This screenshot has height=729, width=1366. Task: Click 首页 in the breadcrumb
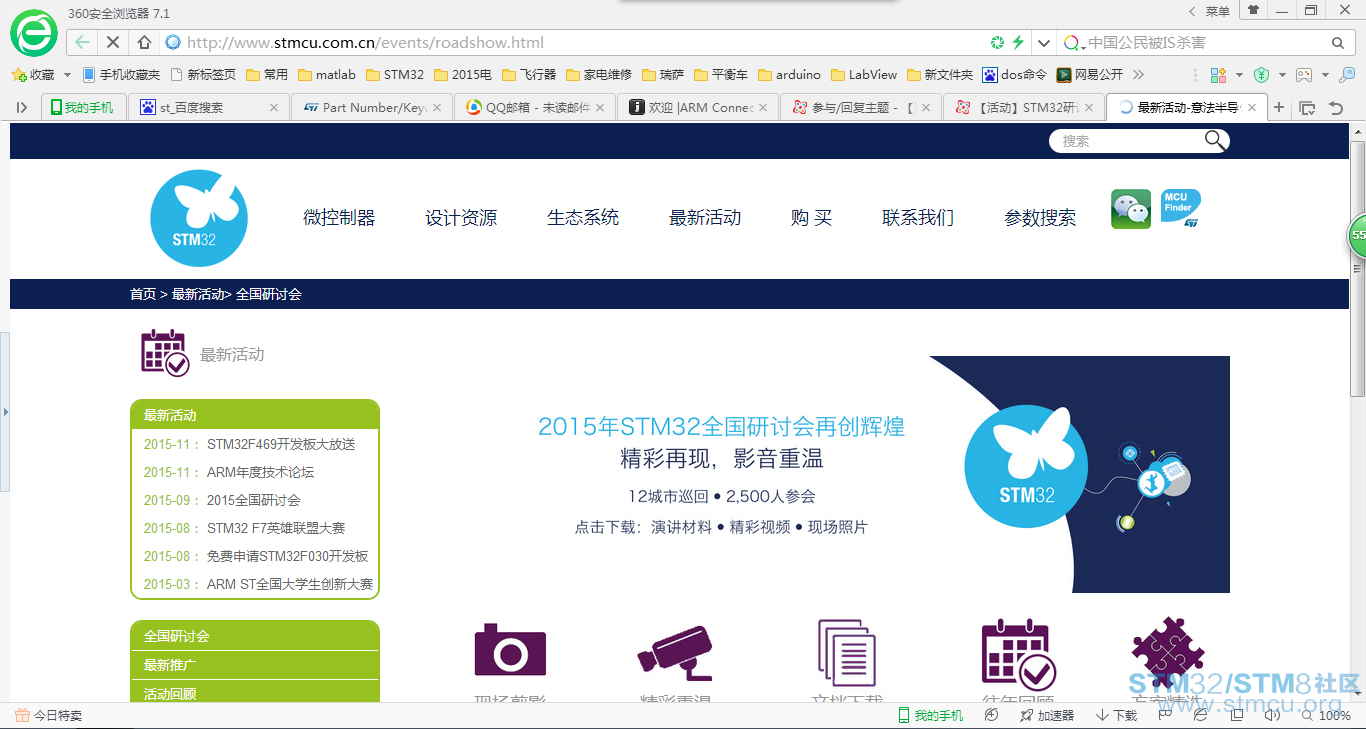tap(143, 294)
